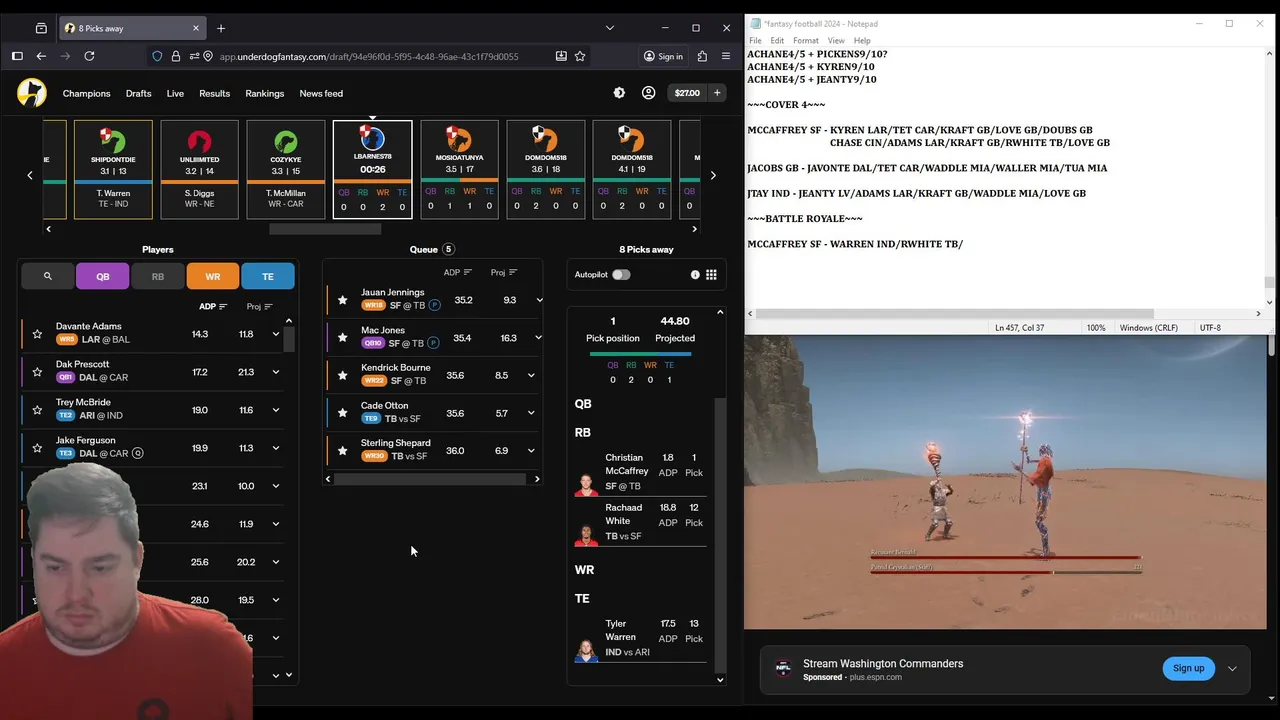Viewport: 1280px width, 720px height.
Task: Filter players by QB
Action: pyautogui.click(x=103, y=276)
